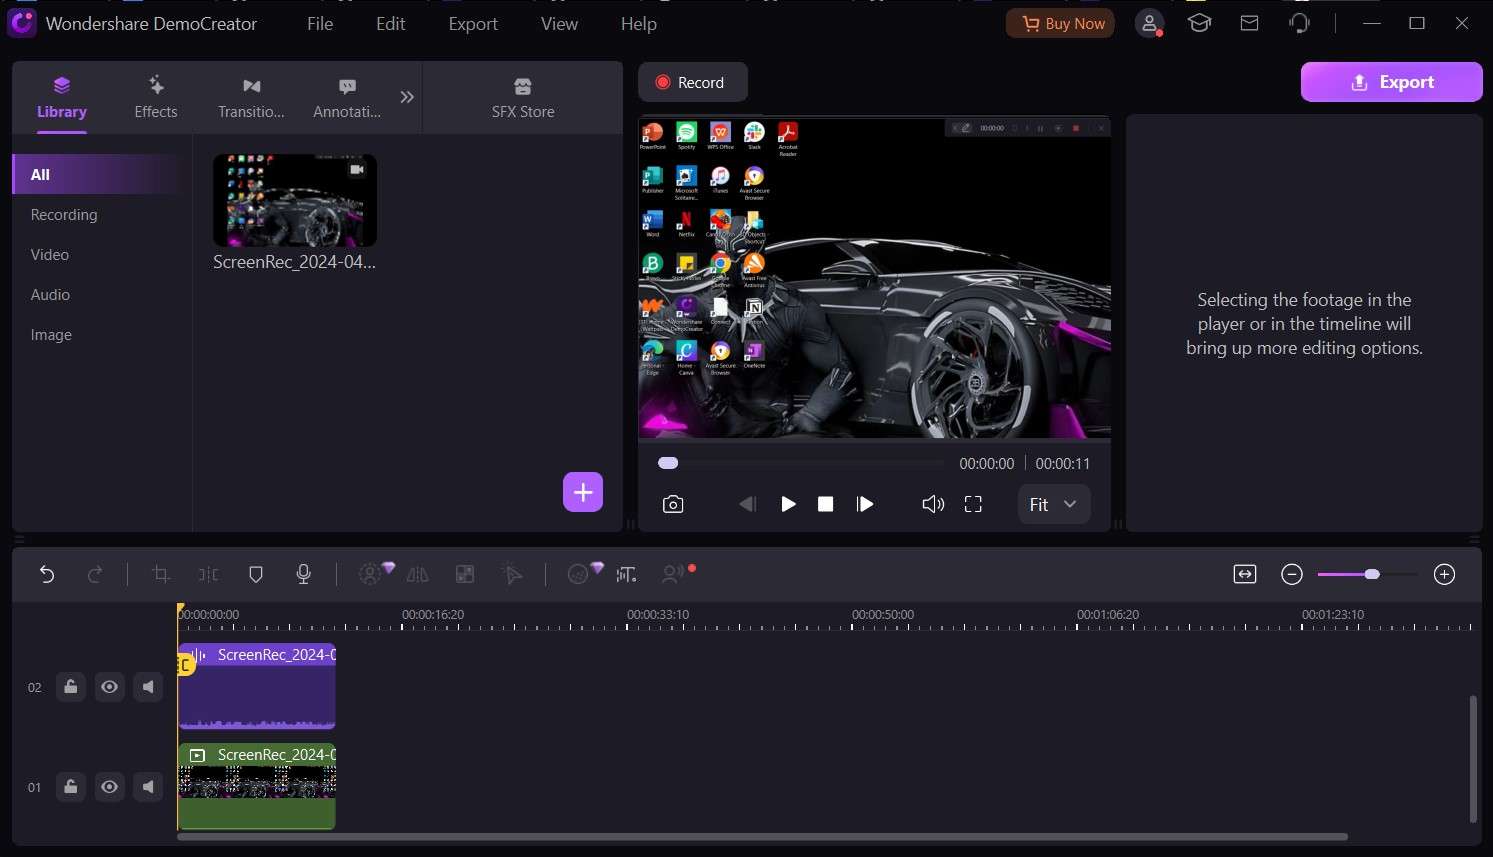
Task: Step back to previous frame
Action: (x=747, y=504)
